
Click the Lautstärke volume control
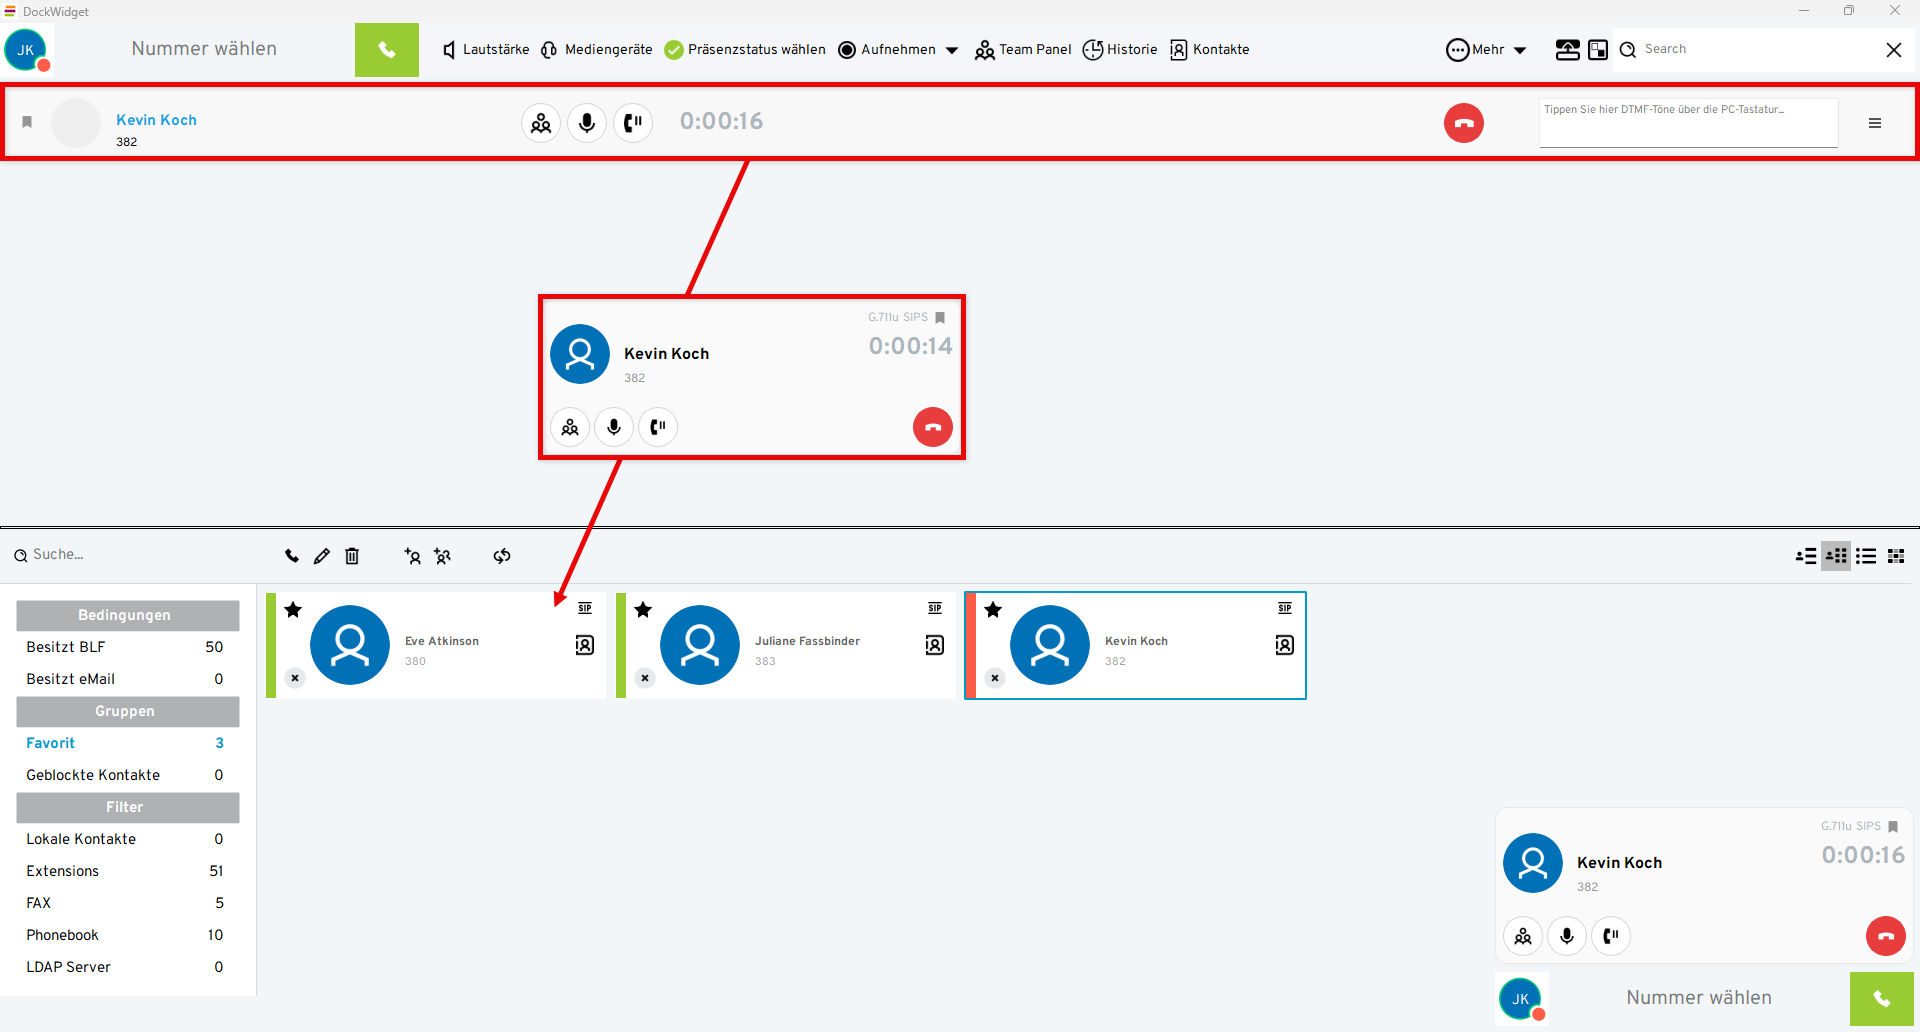(486, 50)
